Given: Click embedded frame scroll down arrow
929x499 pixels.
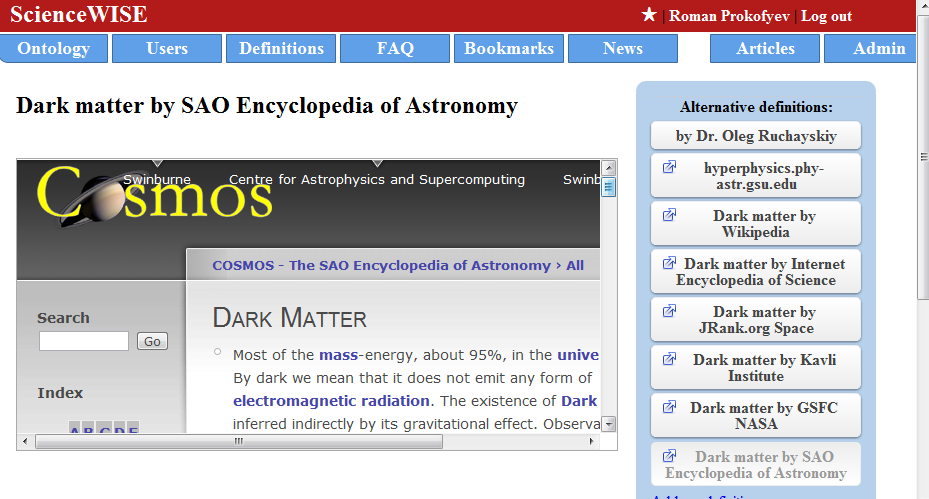Looking at the screenshot, I should (x=608, y=424).
